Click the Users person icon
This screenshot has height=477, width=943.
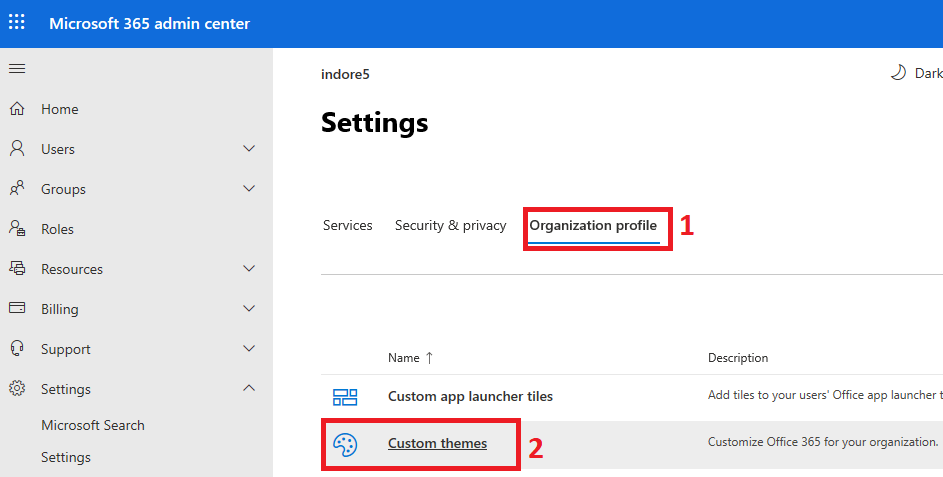click(x=17, y=149)
